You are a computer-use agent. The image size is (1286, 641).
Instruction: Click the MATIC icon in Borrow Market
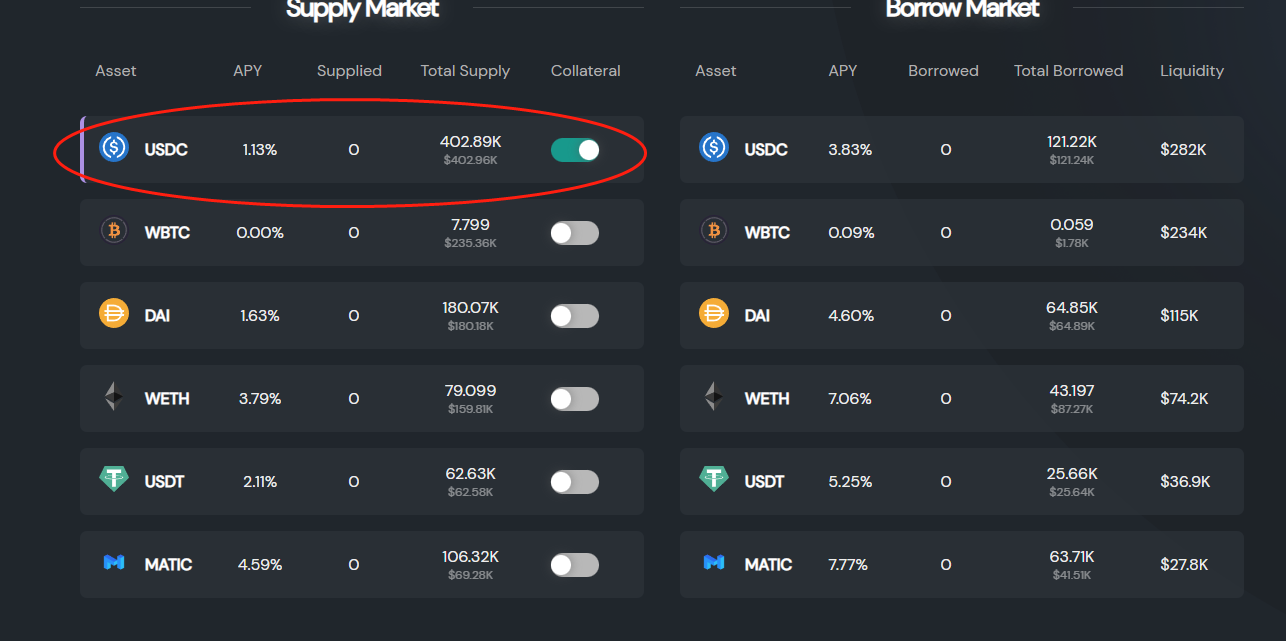click(714, 563)
